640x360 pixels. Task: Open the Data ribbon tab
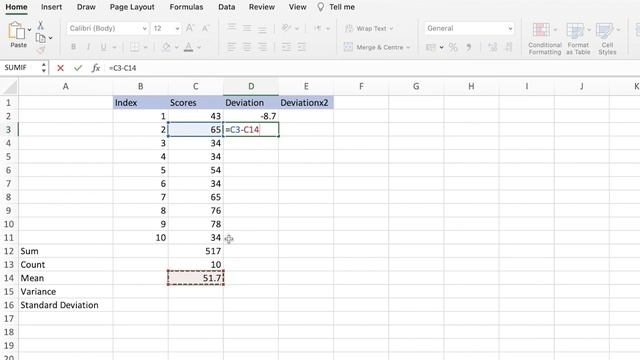pos(227,7)
